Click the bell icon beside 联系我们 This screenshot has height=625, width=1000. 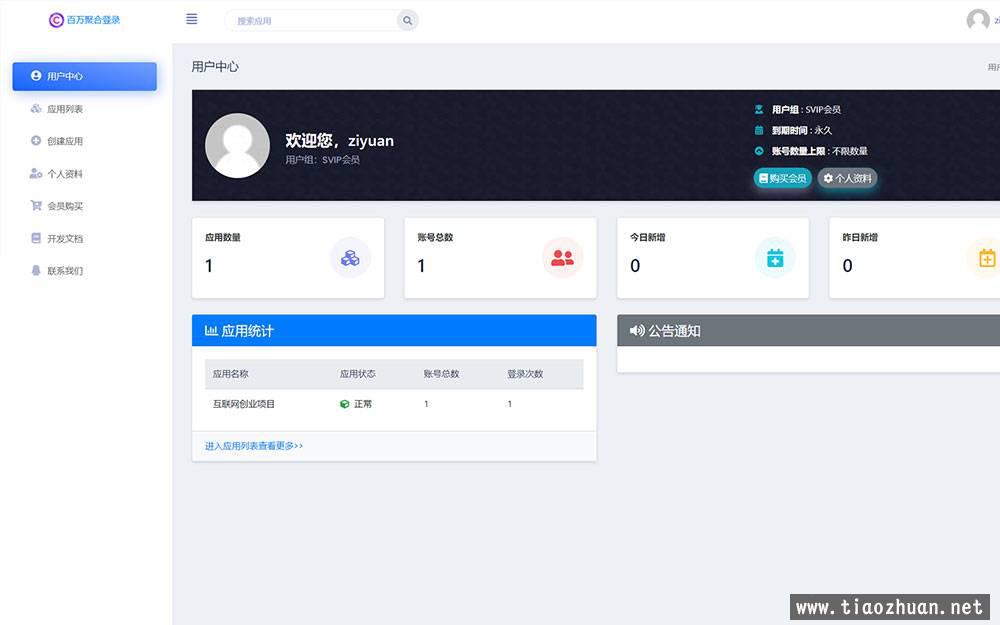[36, 270]
